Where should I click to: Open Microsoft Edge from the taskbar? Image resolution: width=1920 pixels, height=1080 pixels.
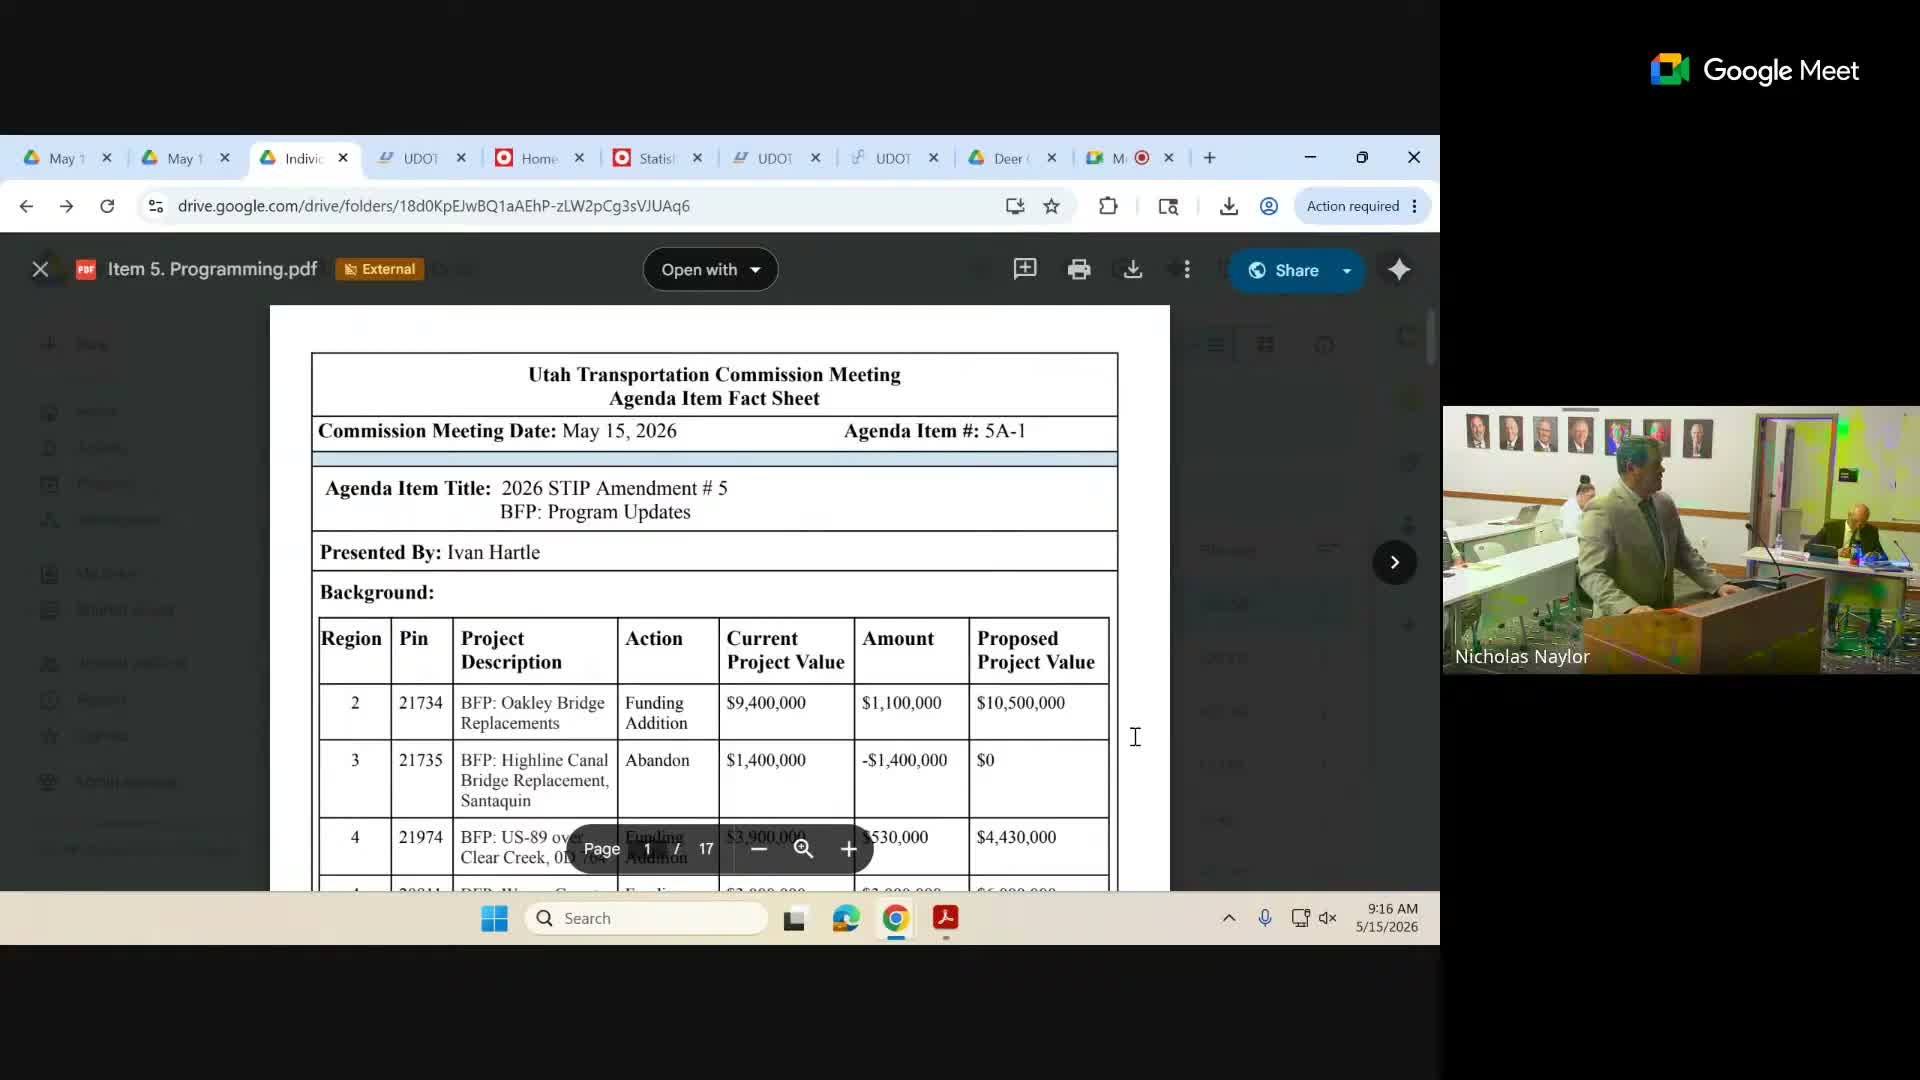pos(846,918)
